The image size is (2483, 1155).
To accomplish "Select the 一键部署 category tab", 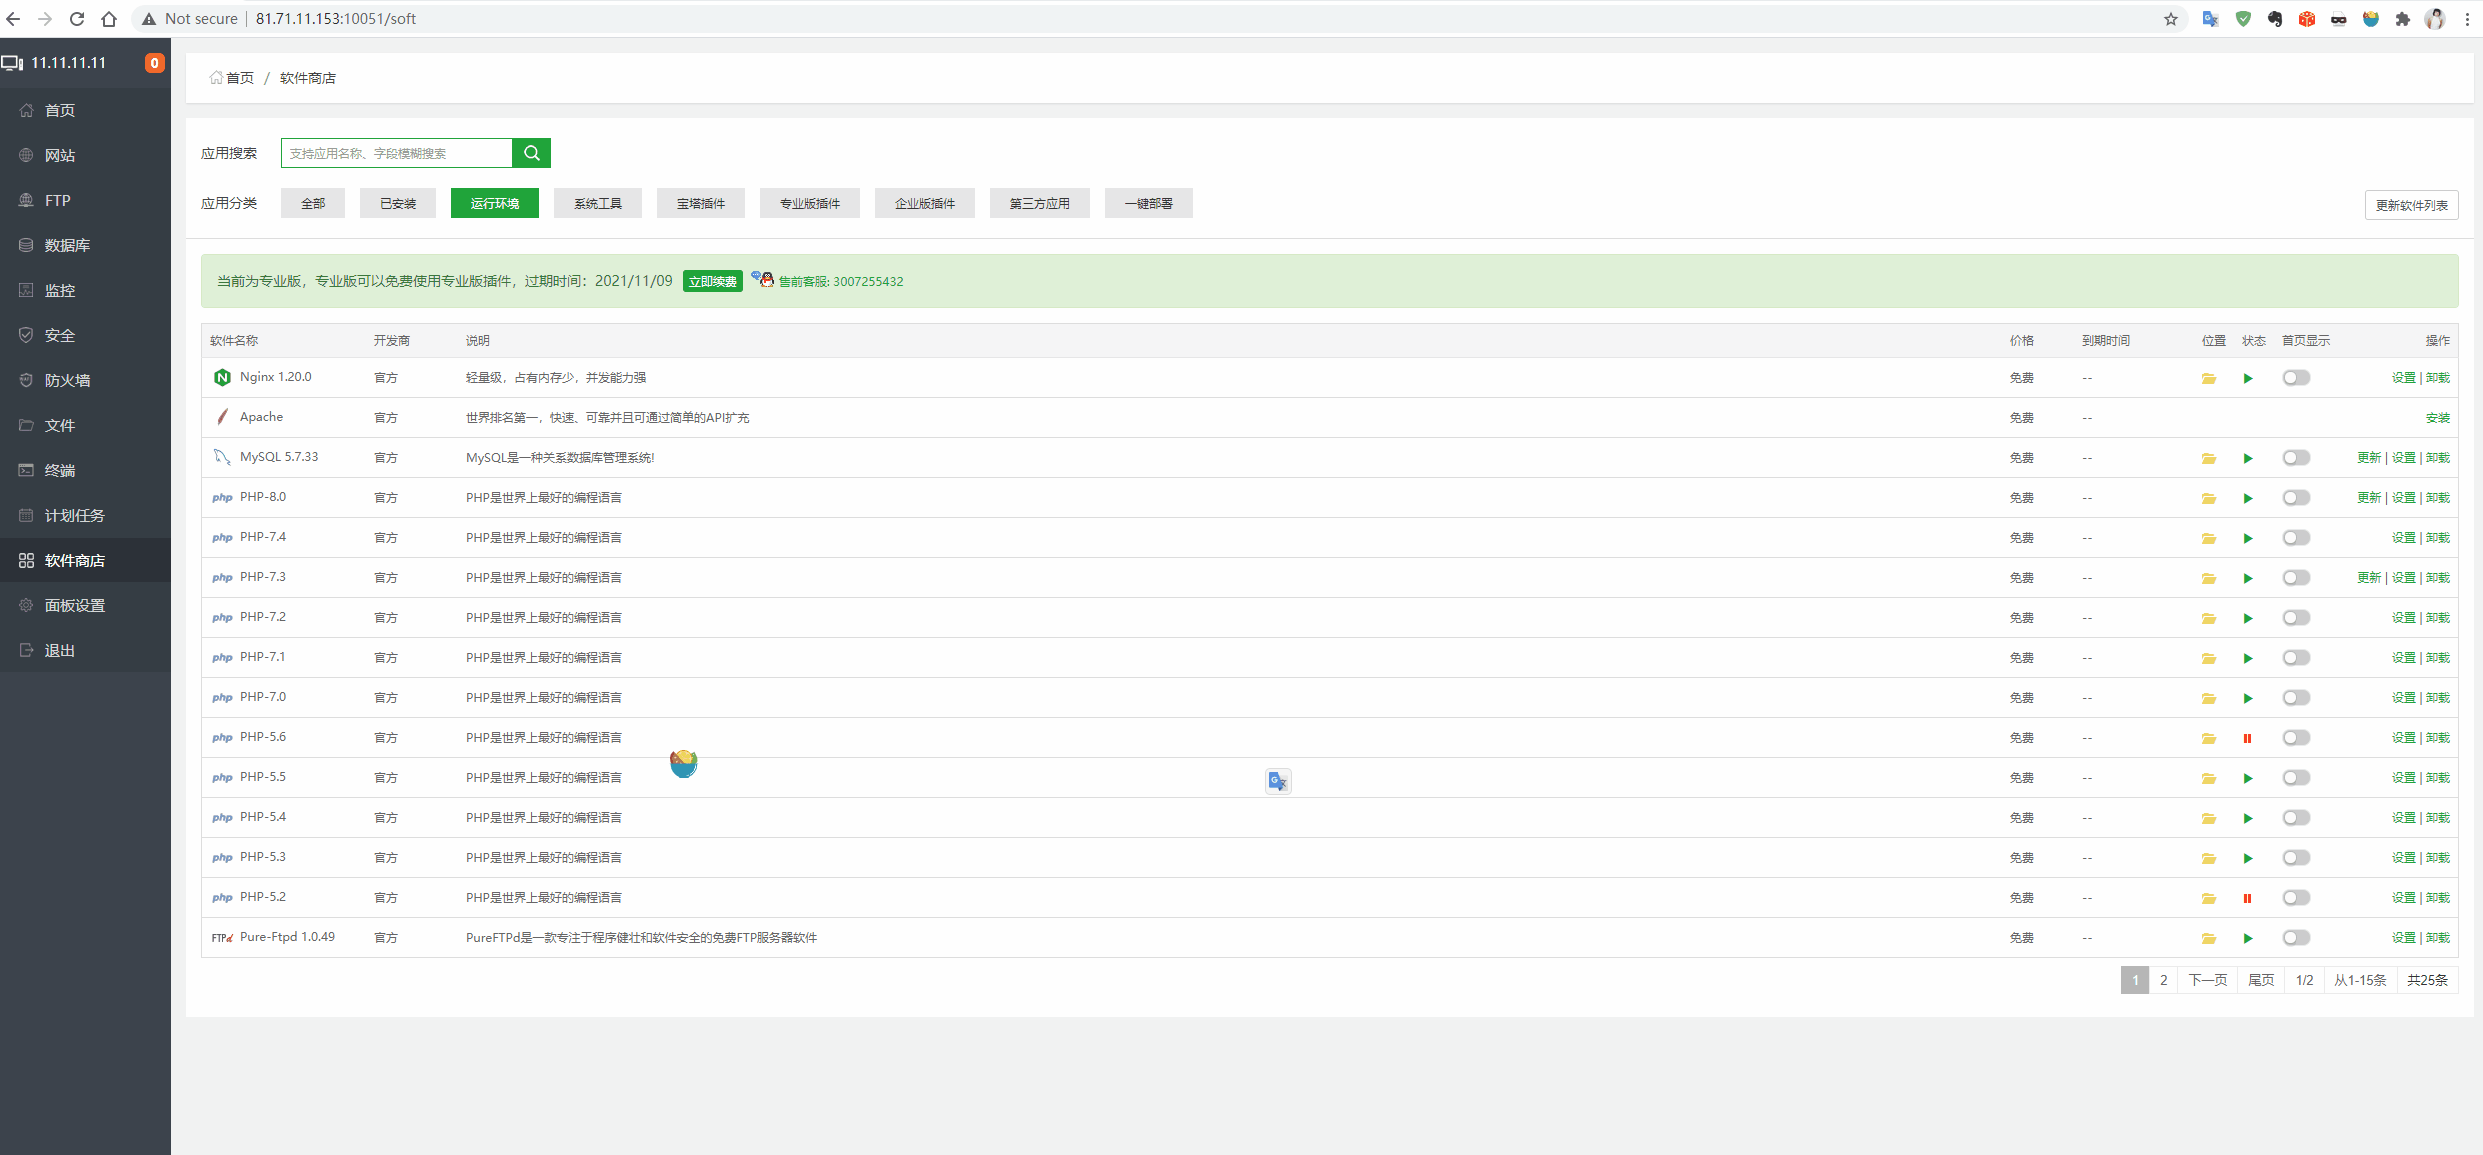I will click(1149, 203).
